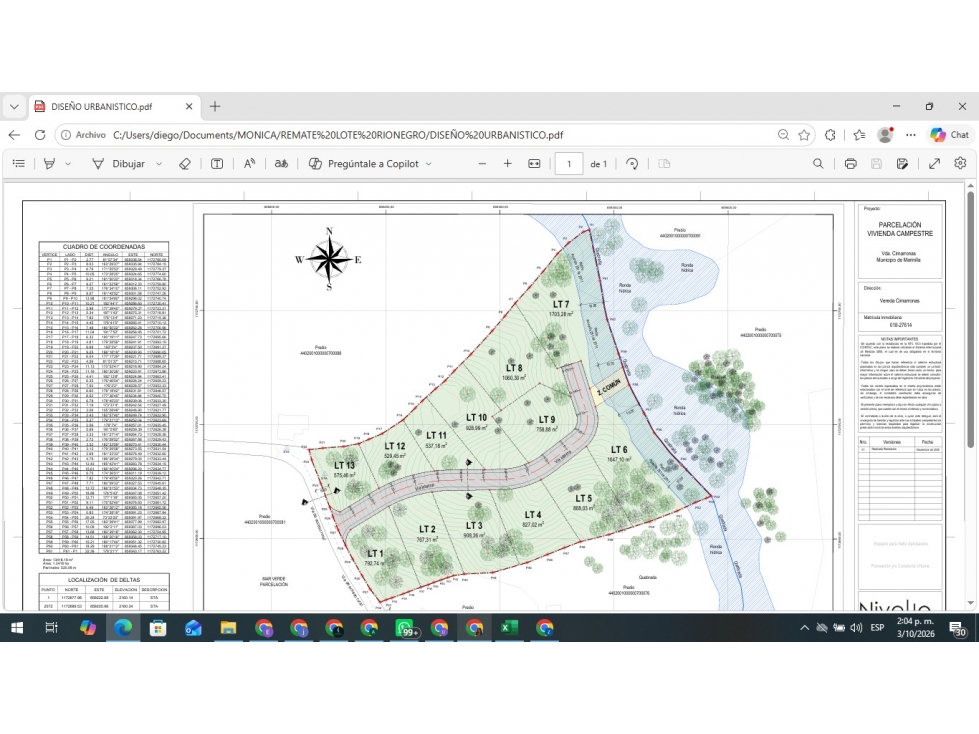Expand the highlighter color options dropdown
Image resolution: width=979 pixels, height=734 pixels.
(68, 164)
